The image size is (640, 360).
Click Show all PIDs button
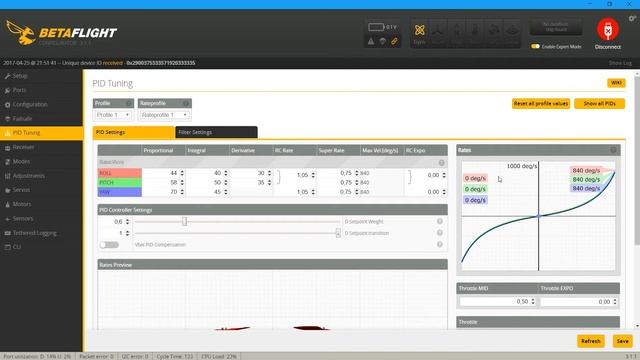[599, 104]
